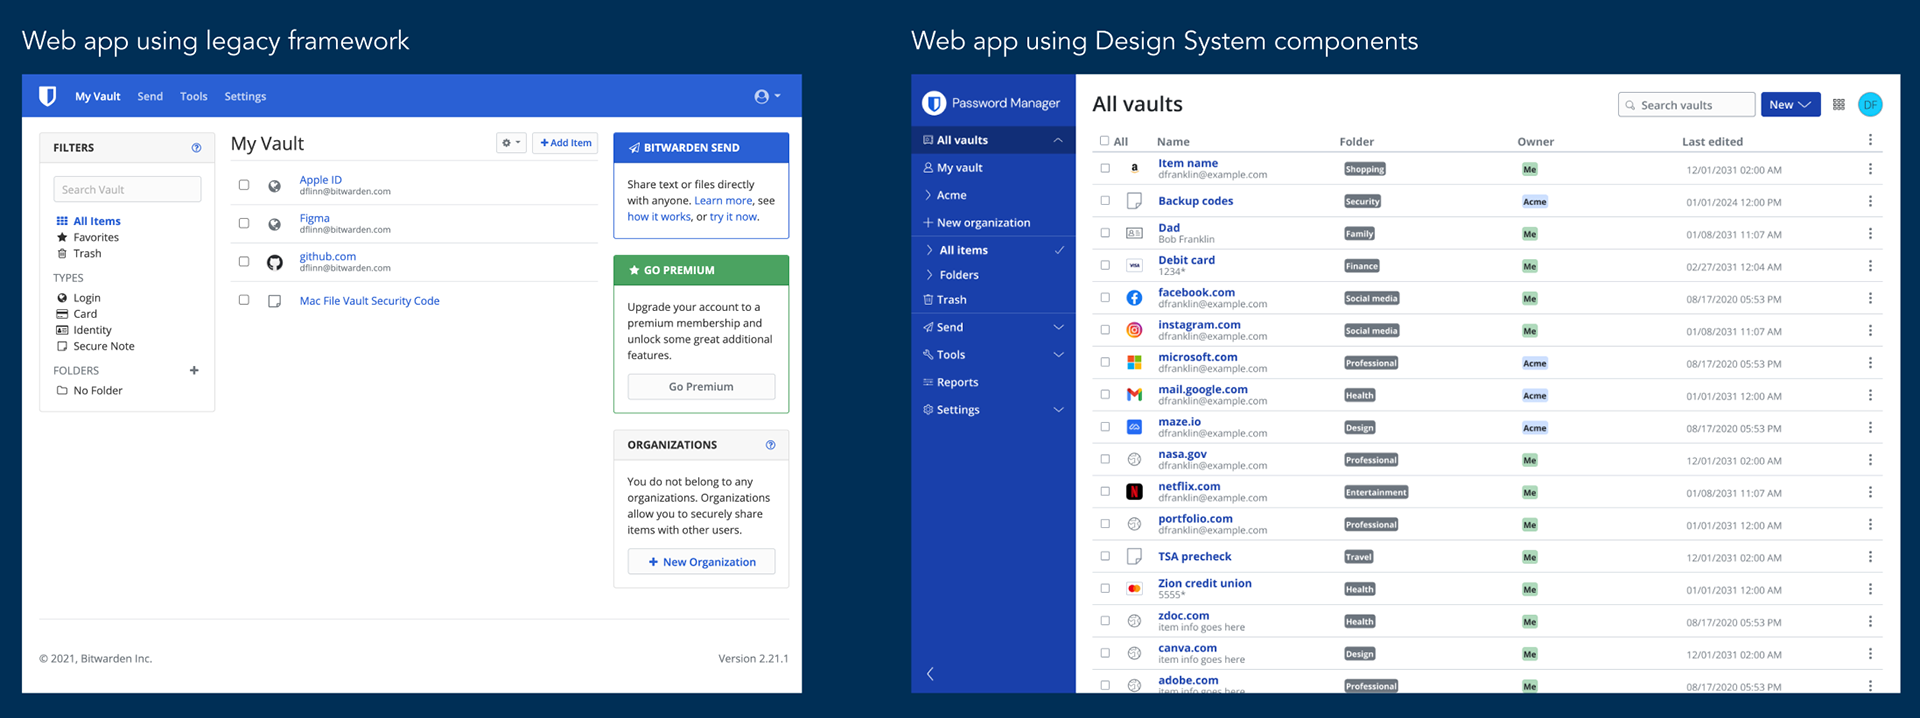1920x718 pixels.
Task: Check the github.com item checkbox
Action: point(244,261)
